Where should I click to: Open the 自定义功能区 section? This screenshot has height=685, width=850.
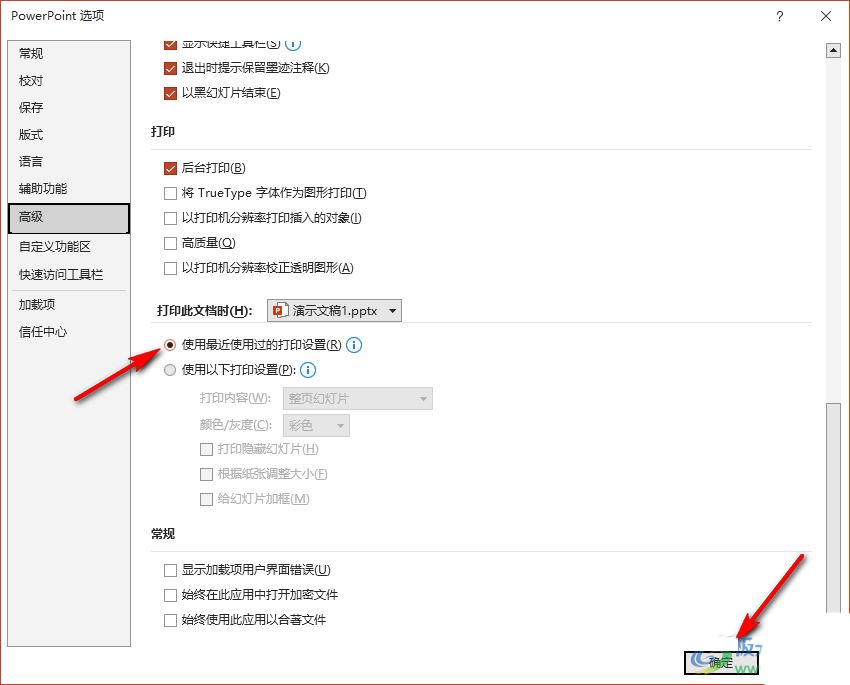click(x=55, y=246)
